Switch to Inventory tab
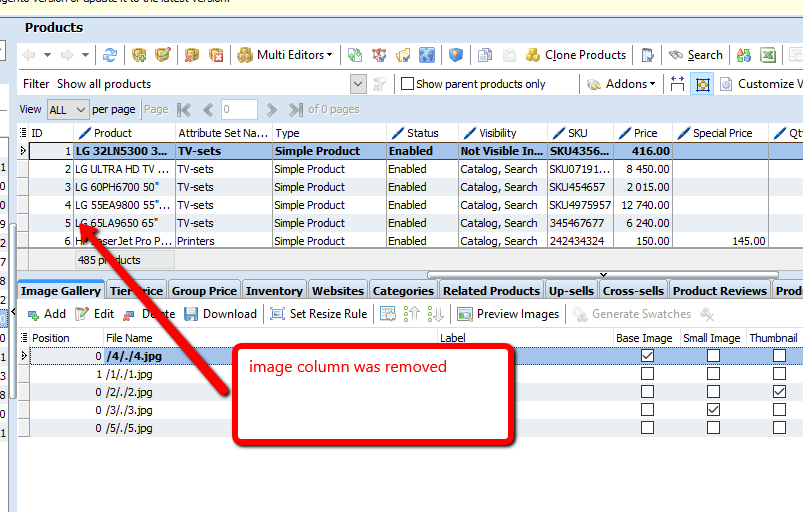The image size is (803, 512). click(274, 291)
